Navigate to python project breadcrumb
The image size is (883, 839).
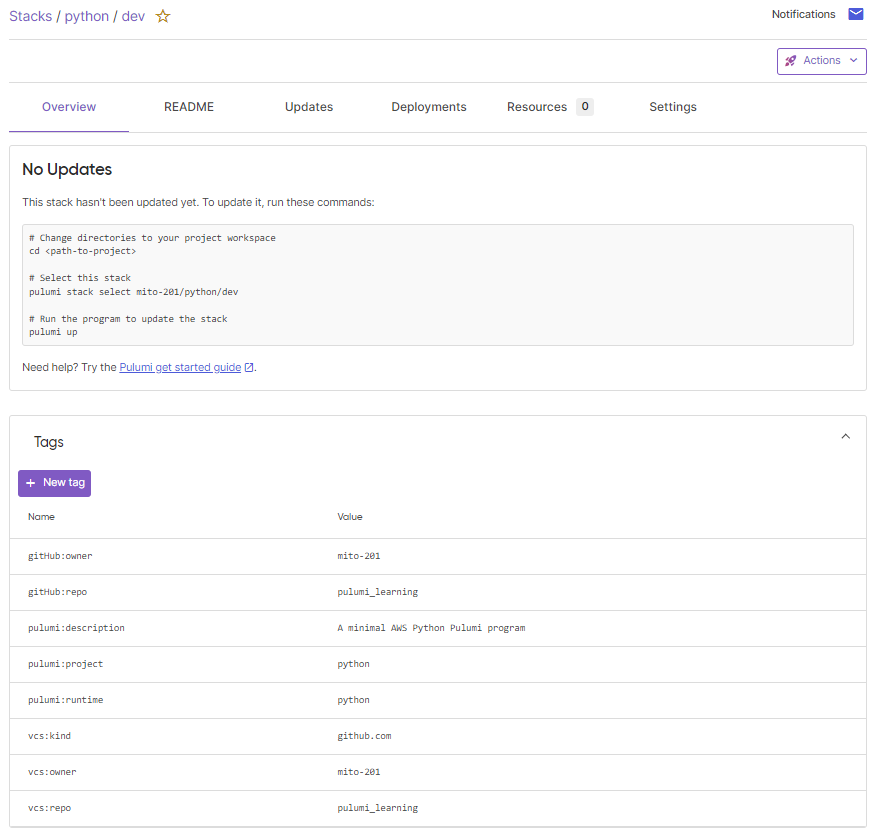[x=87, y=16]
